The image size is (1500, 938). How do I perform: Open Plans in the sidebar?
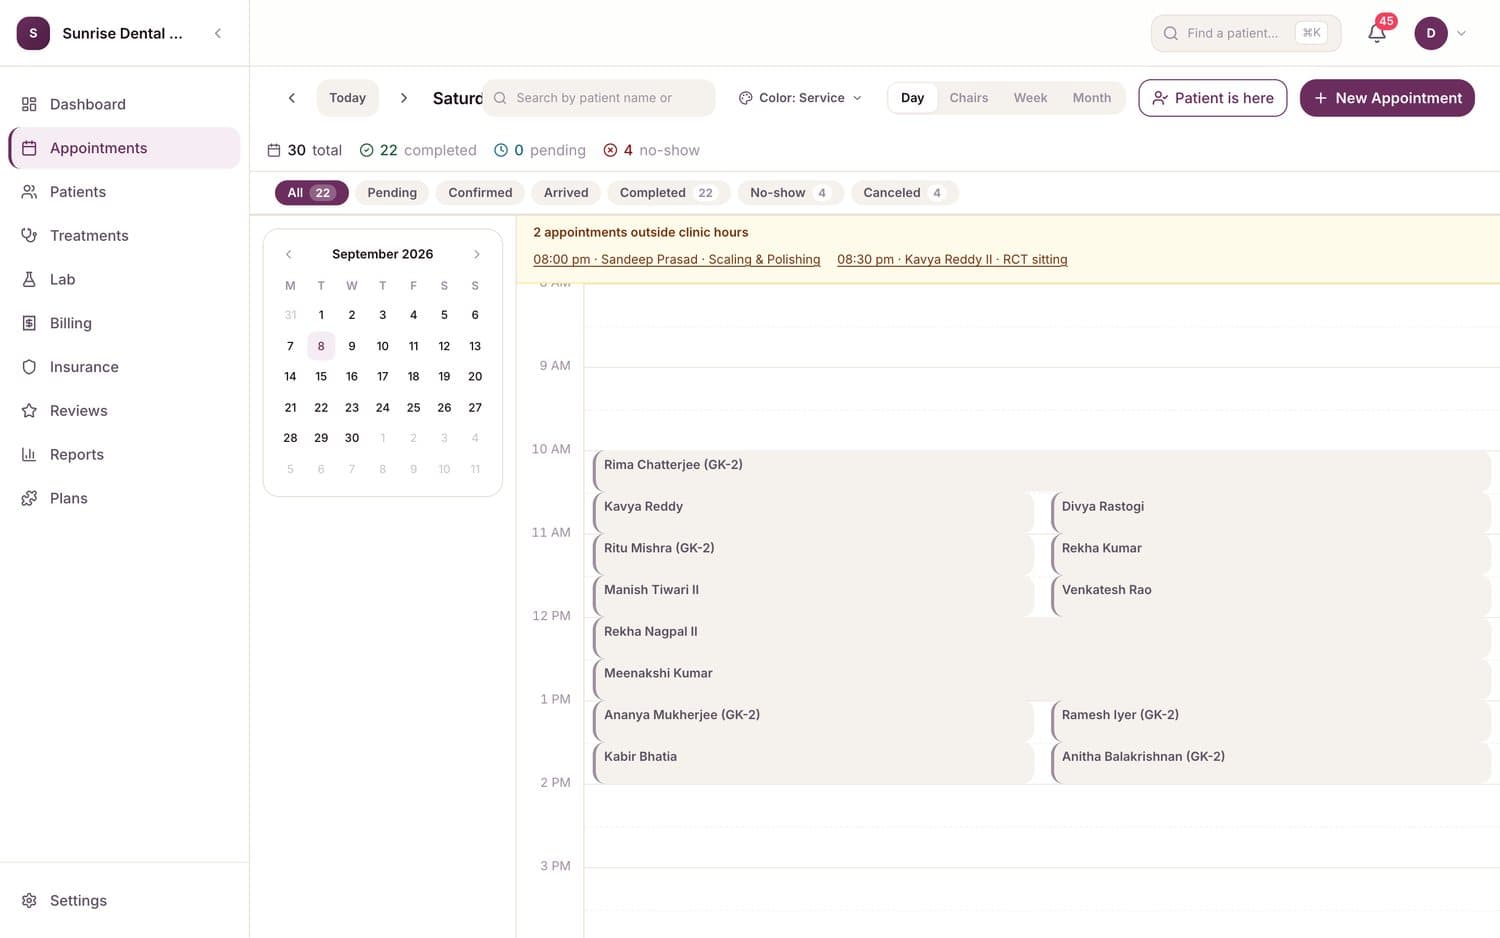pos(124,498)
